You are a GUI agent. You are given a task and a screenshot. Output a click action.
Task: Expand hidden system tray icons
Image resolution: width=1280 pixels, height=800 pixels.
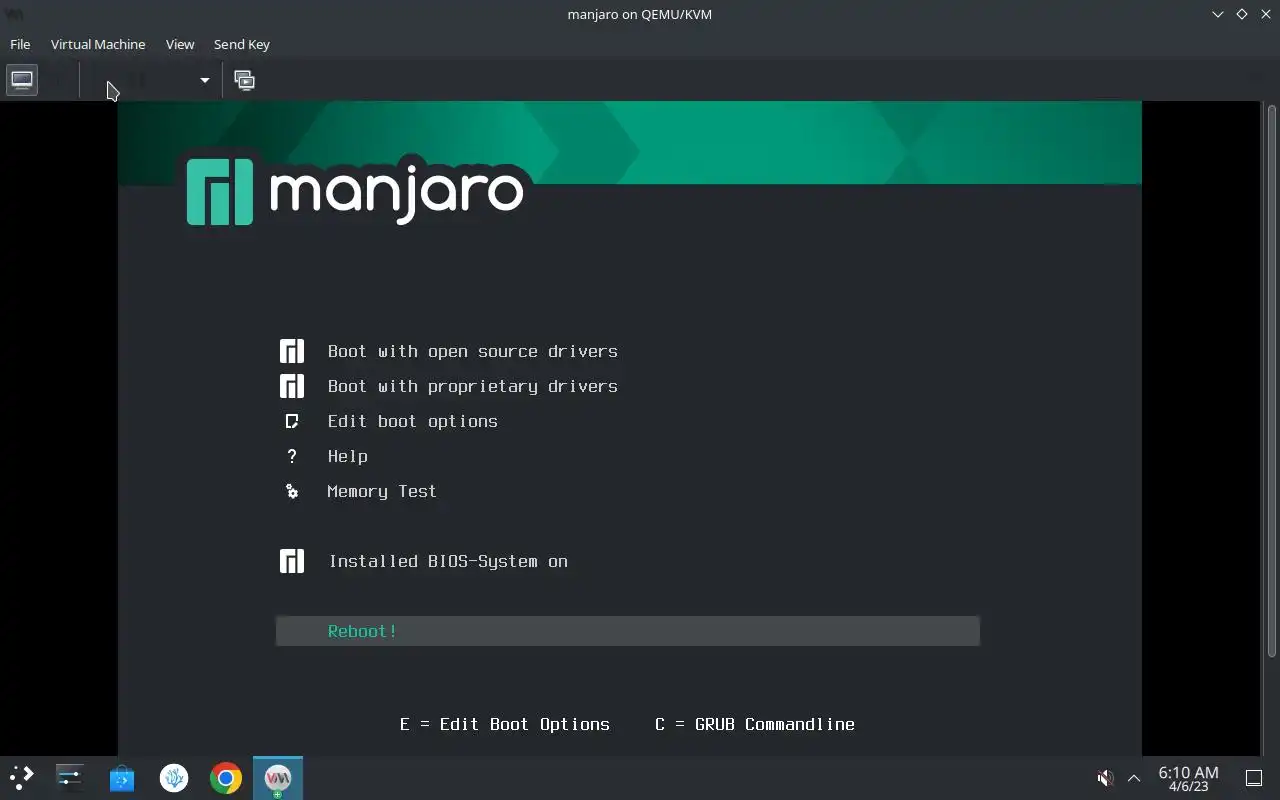coord(1134,778)
